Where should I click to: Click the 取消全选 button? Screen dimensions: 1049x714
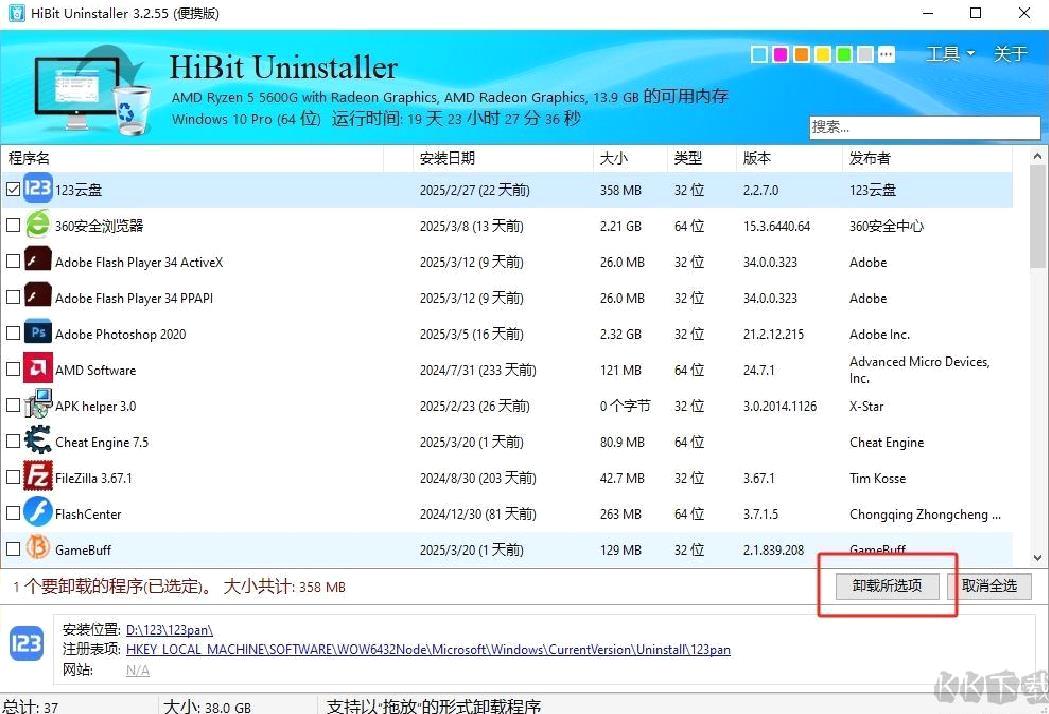[x=989, y=586]
